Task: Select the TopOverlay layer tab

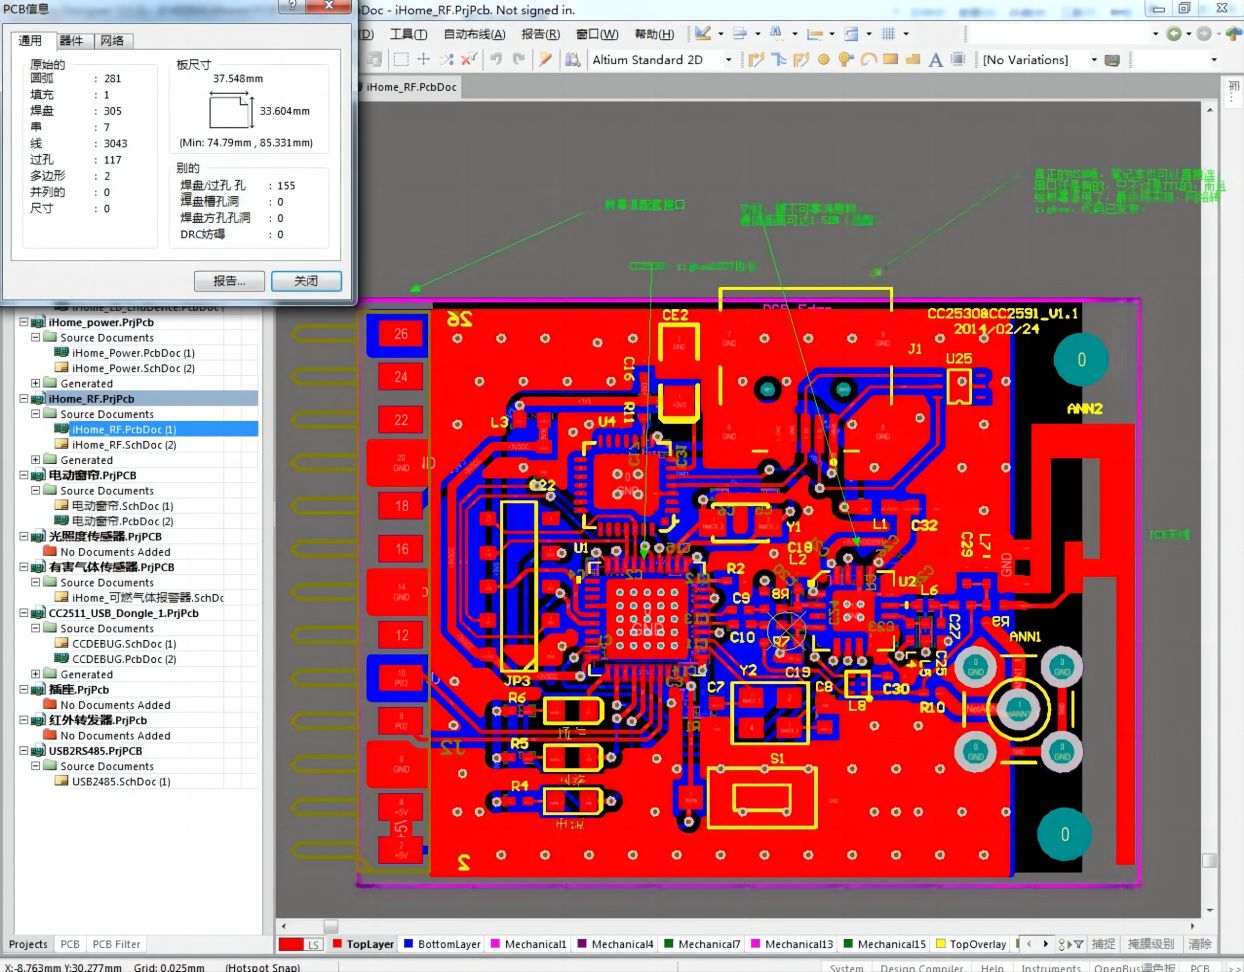Action: 970,944
